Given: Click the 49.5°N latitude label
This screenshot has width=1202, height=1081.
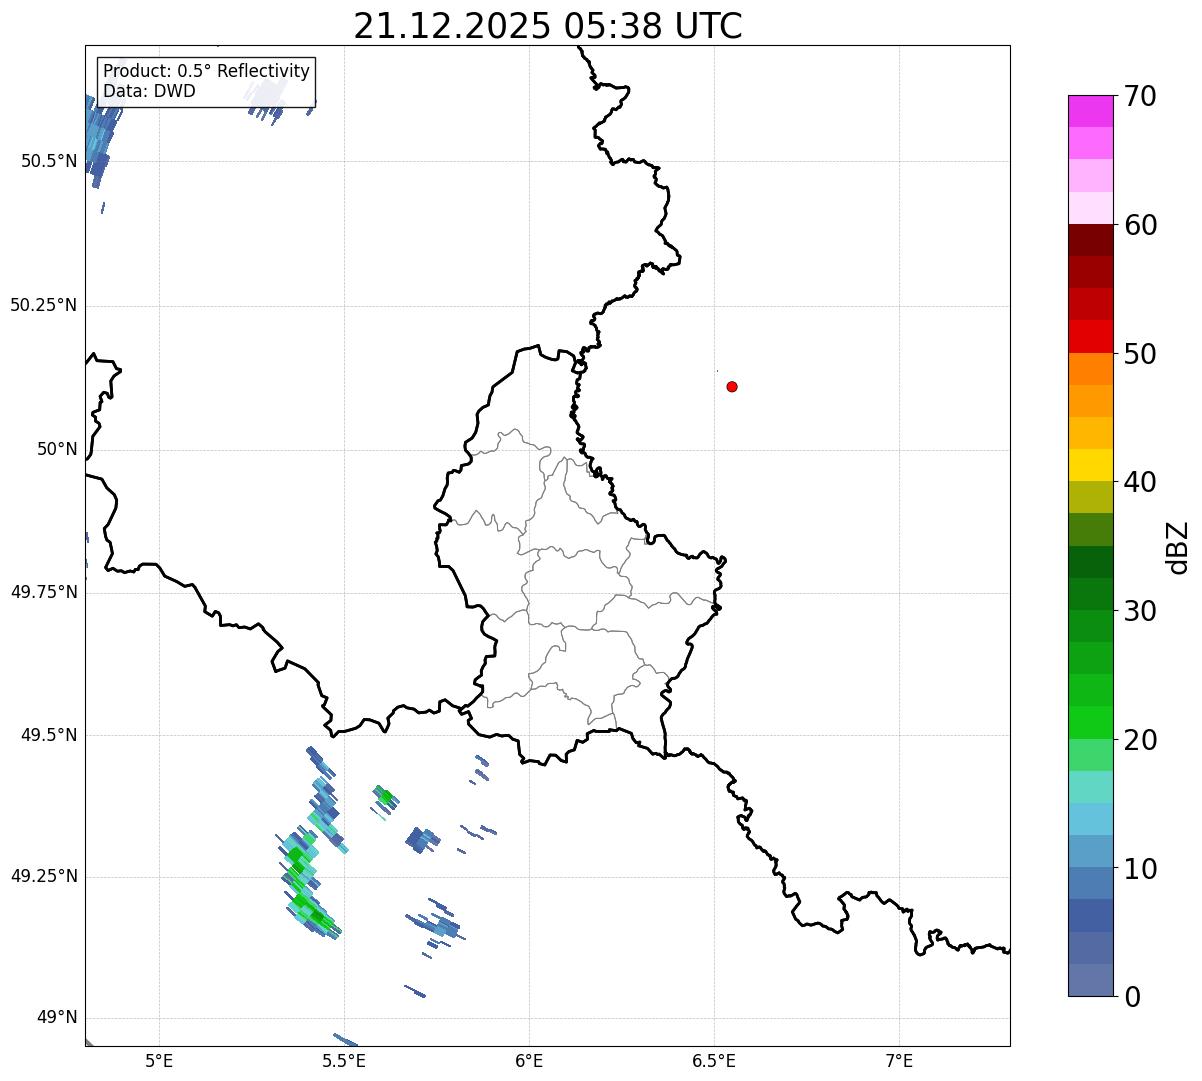Looking at the screenshot, I should (x=49, y=735).
